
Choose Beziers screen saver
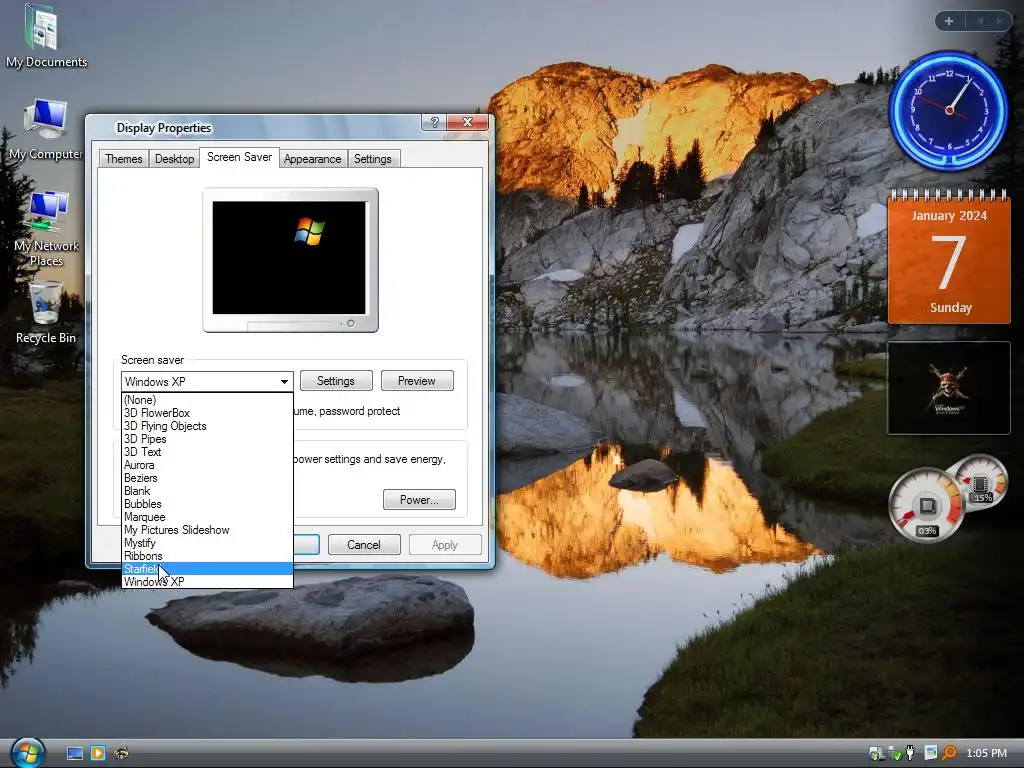(x=207, y=478)
